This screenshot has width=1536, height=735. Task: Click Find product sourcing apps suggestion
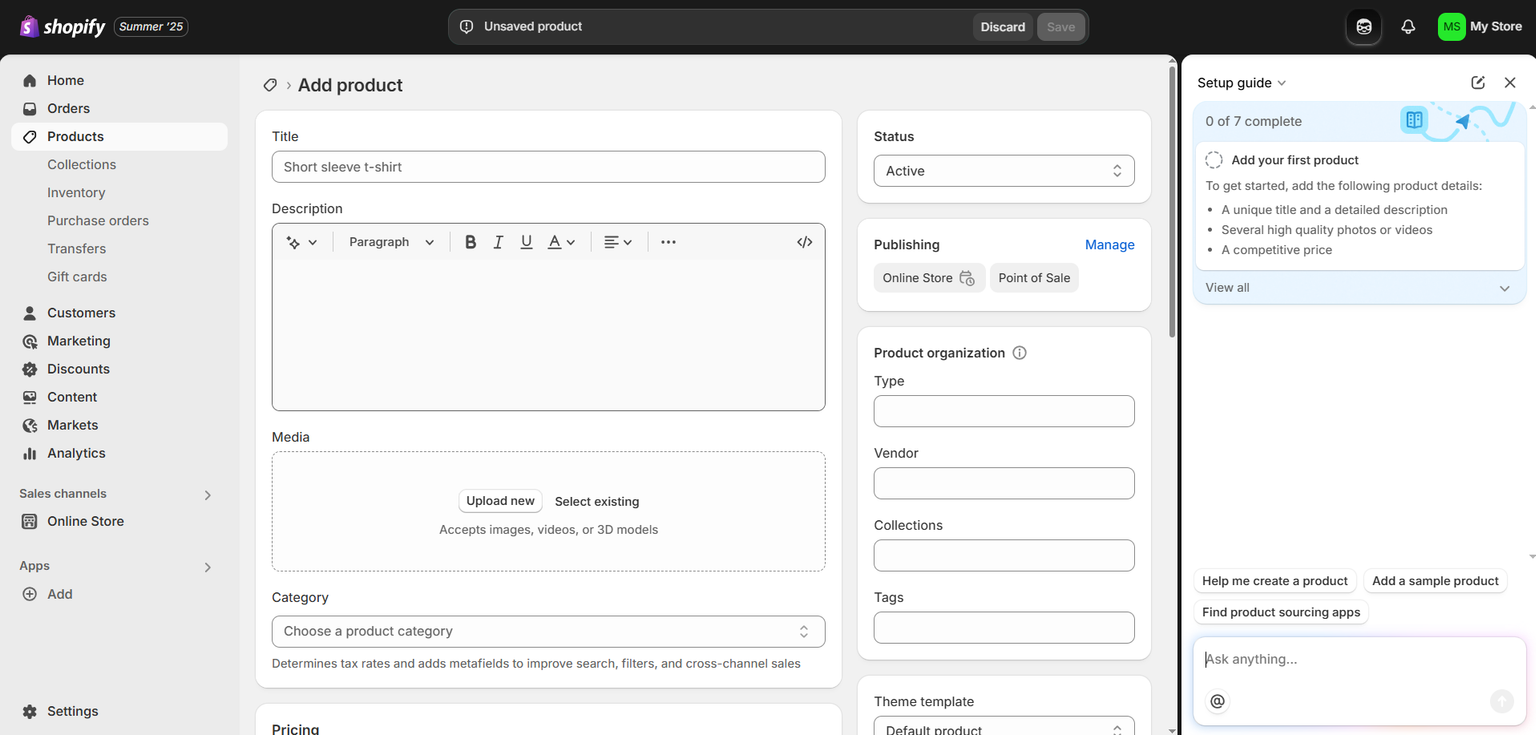1281,612
